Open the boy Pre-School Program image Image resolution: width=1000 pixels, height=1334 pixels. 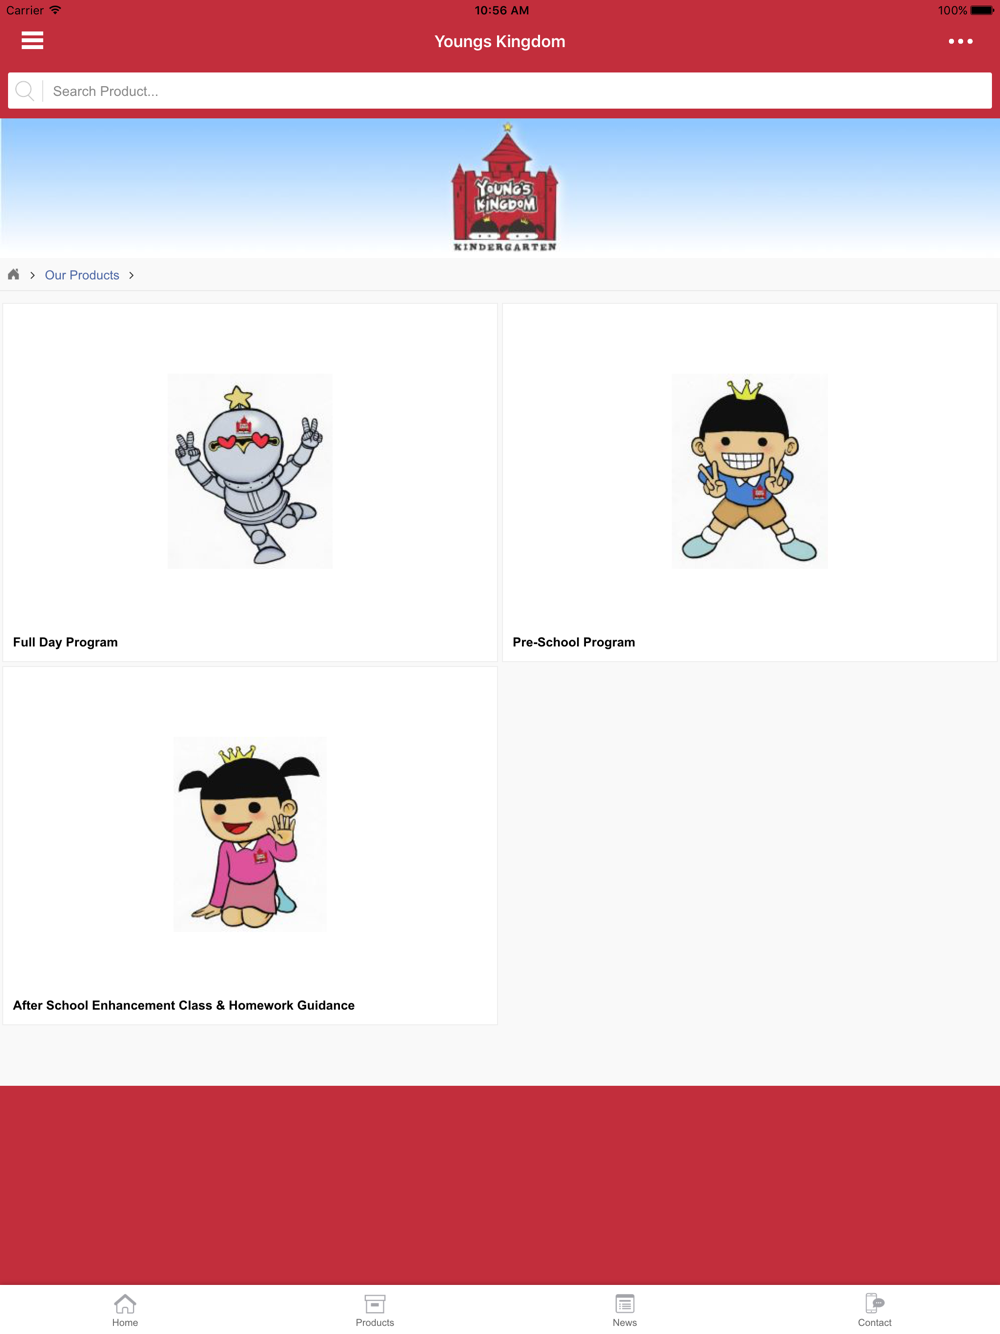pyautogui.click(x=750, y=471)
